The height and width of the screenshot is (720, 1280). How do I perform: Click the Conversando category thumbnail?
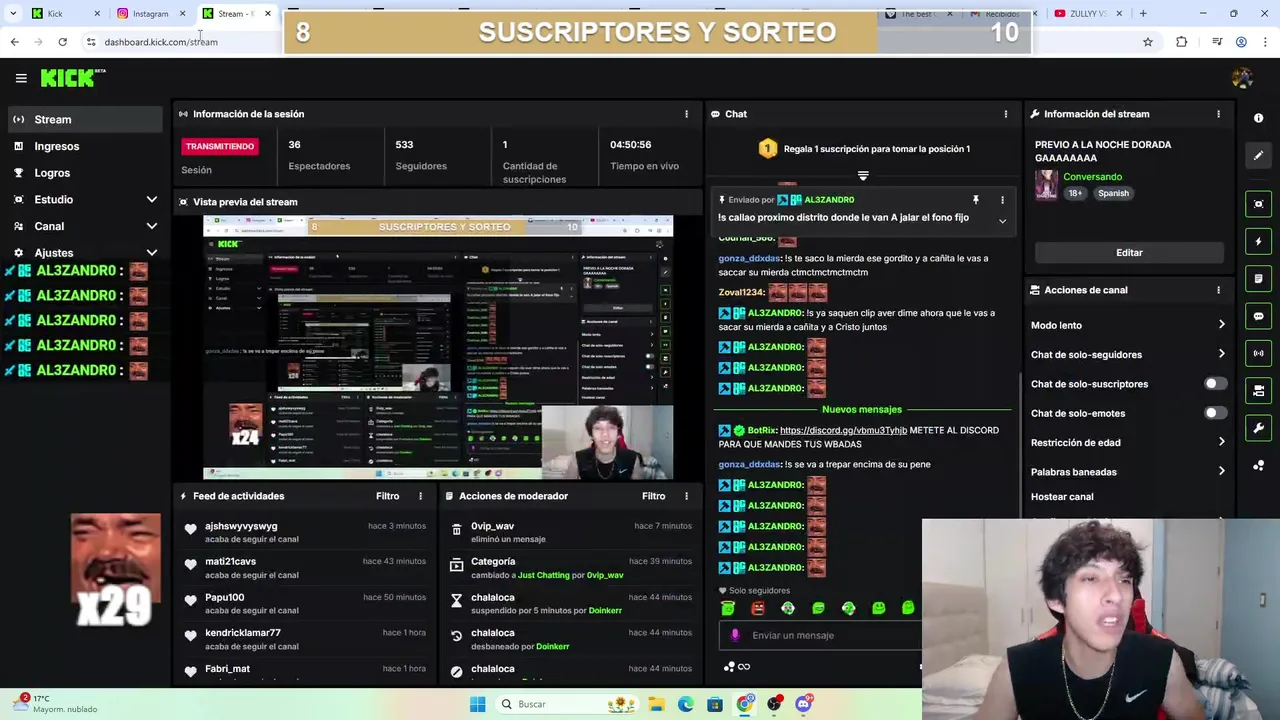[1046, 185]
